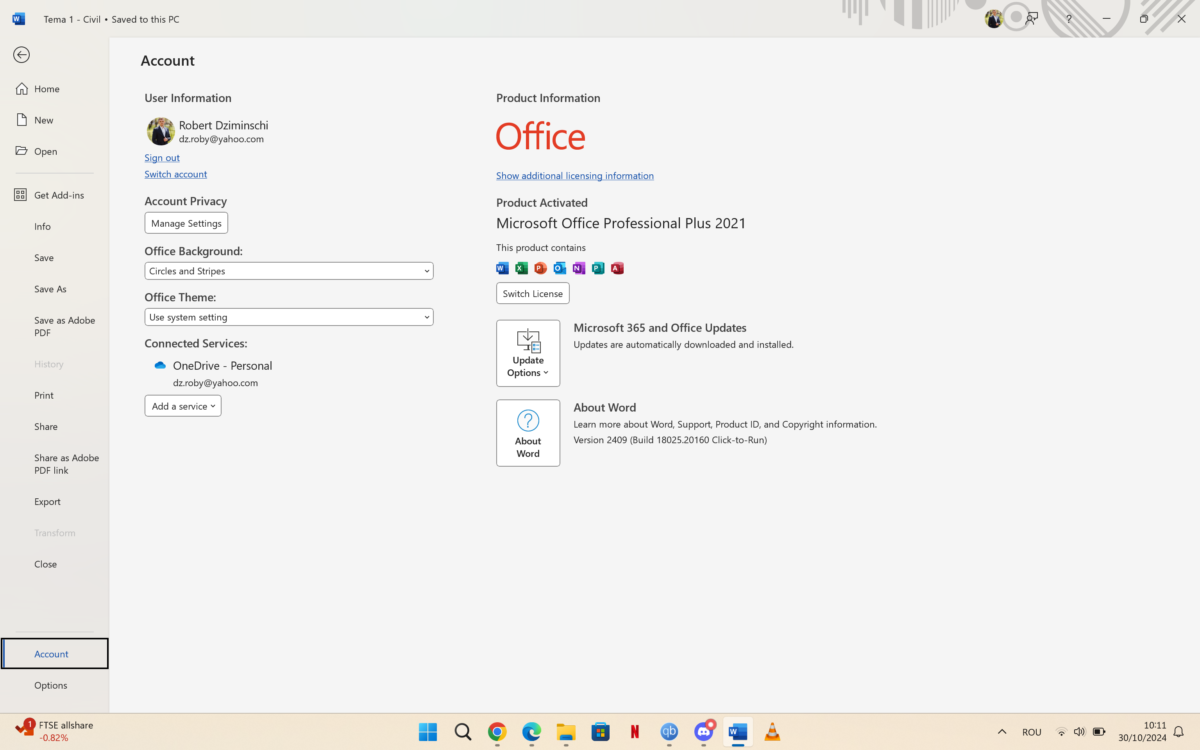Click the Help question mark icon
Image resolution: width=1200 pixels, height=750 pixels.
point(1069,19)
